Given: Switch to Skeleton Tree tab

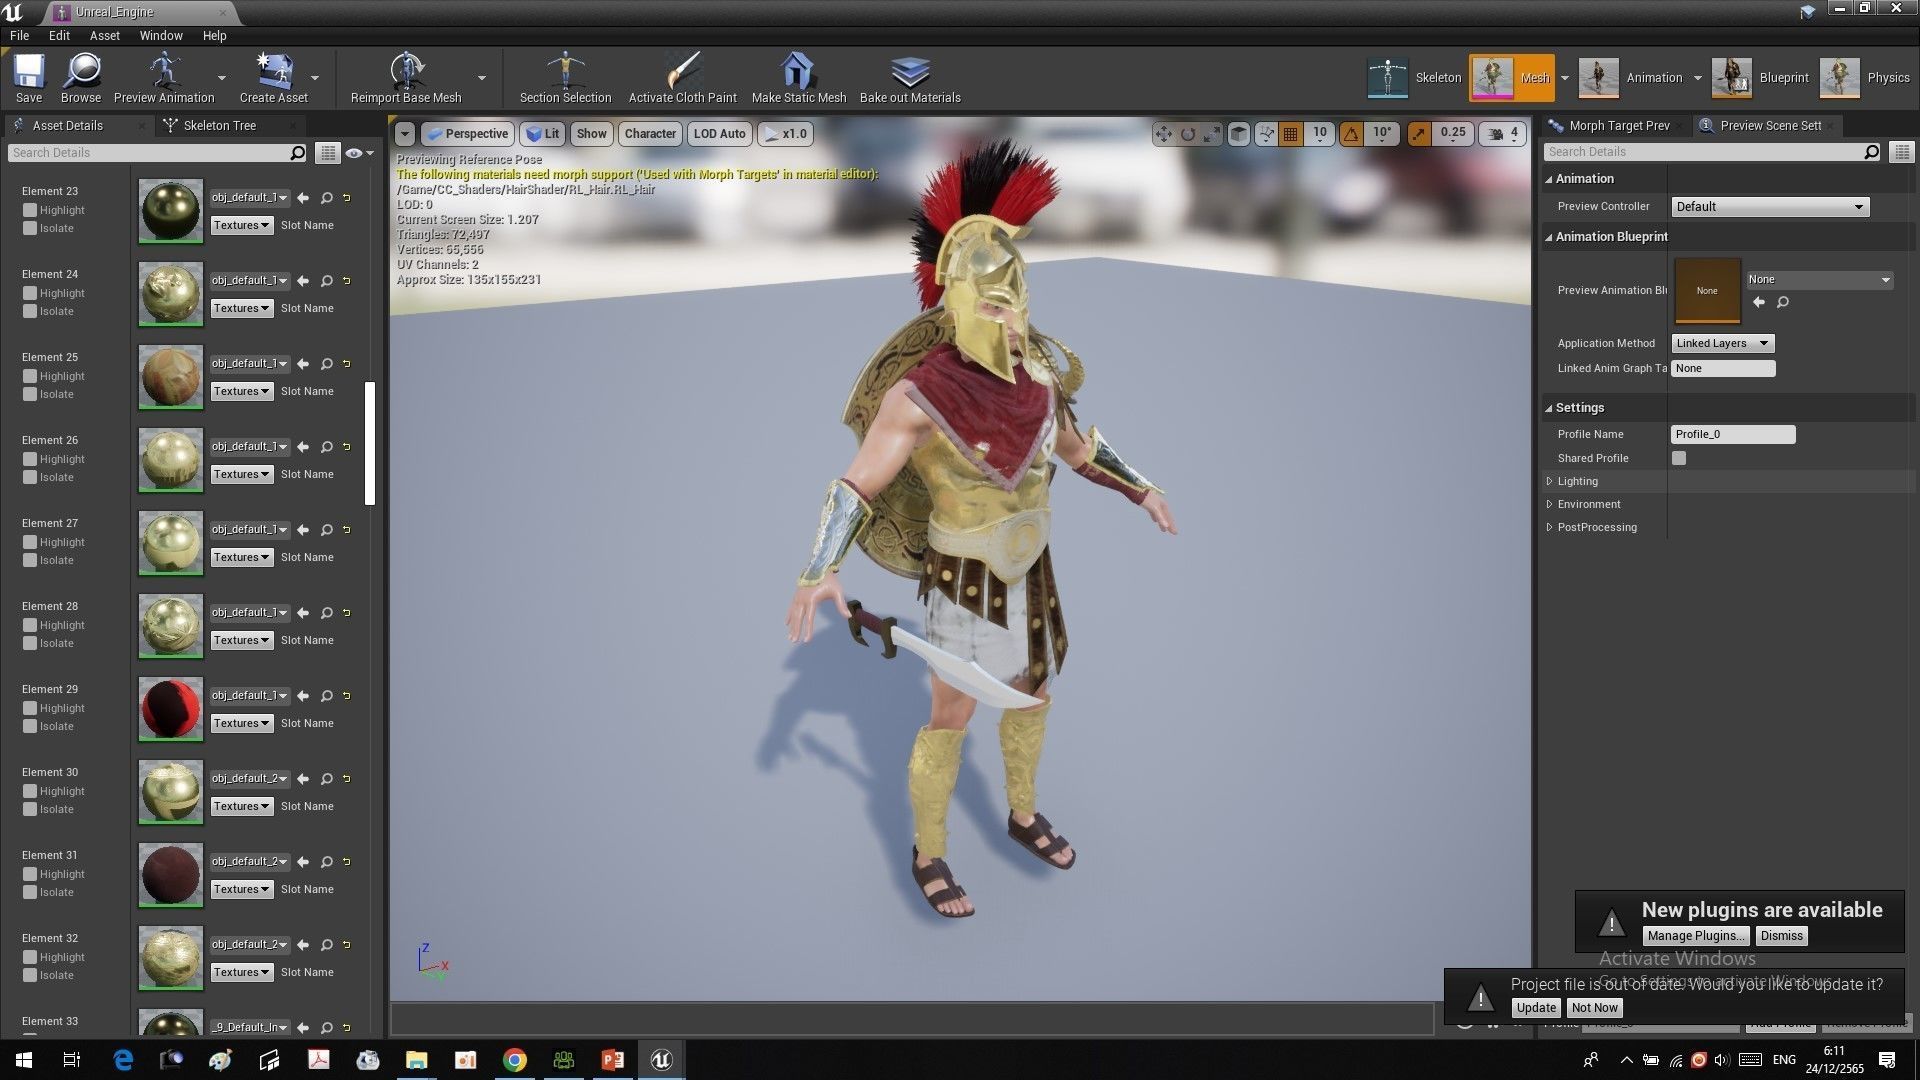Looking at the screenshot, I should (x=220, y=125).
